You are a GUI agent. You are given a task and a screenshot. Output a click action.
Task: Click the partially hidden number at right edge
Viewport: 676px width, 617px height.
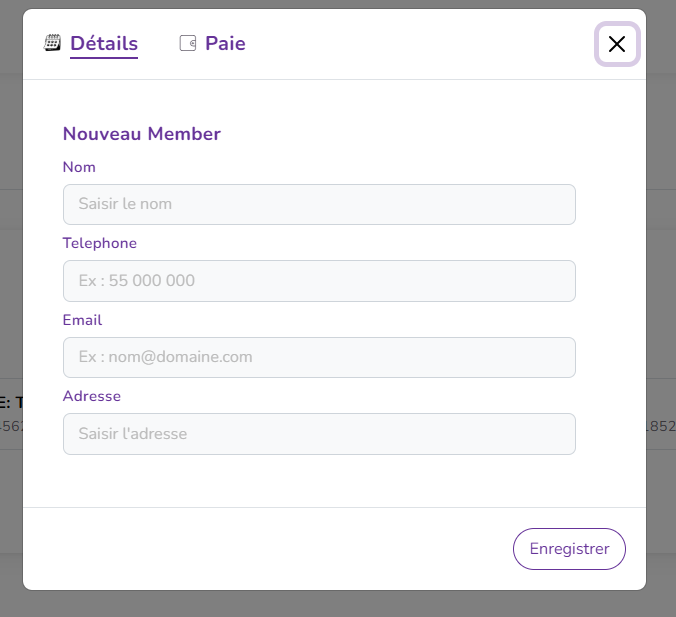point(661,426)
